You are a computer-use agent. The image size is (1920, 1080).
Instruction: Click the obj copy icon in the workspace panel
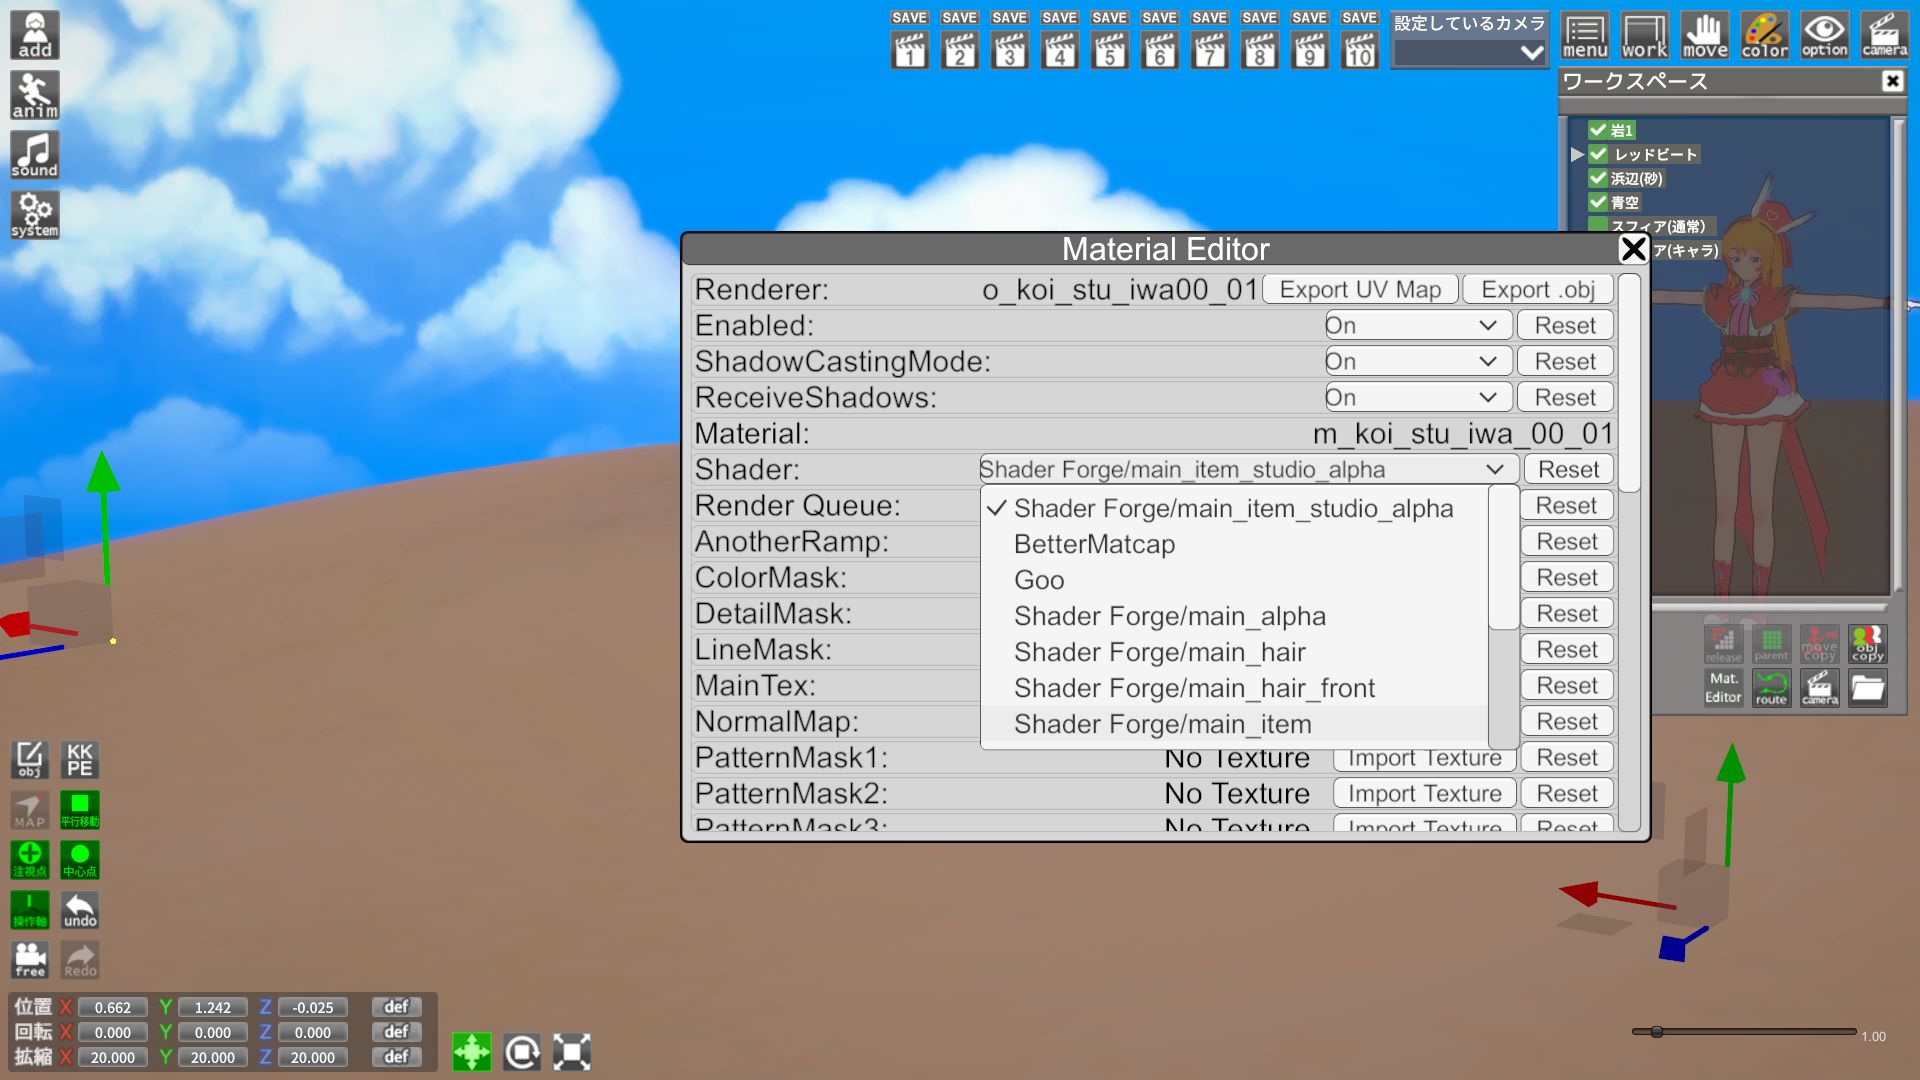[1868, 644]
